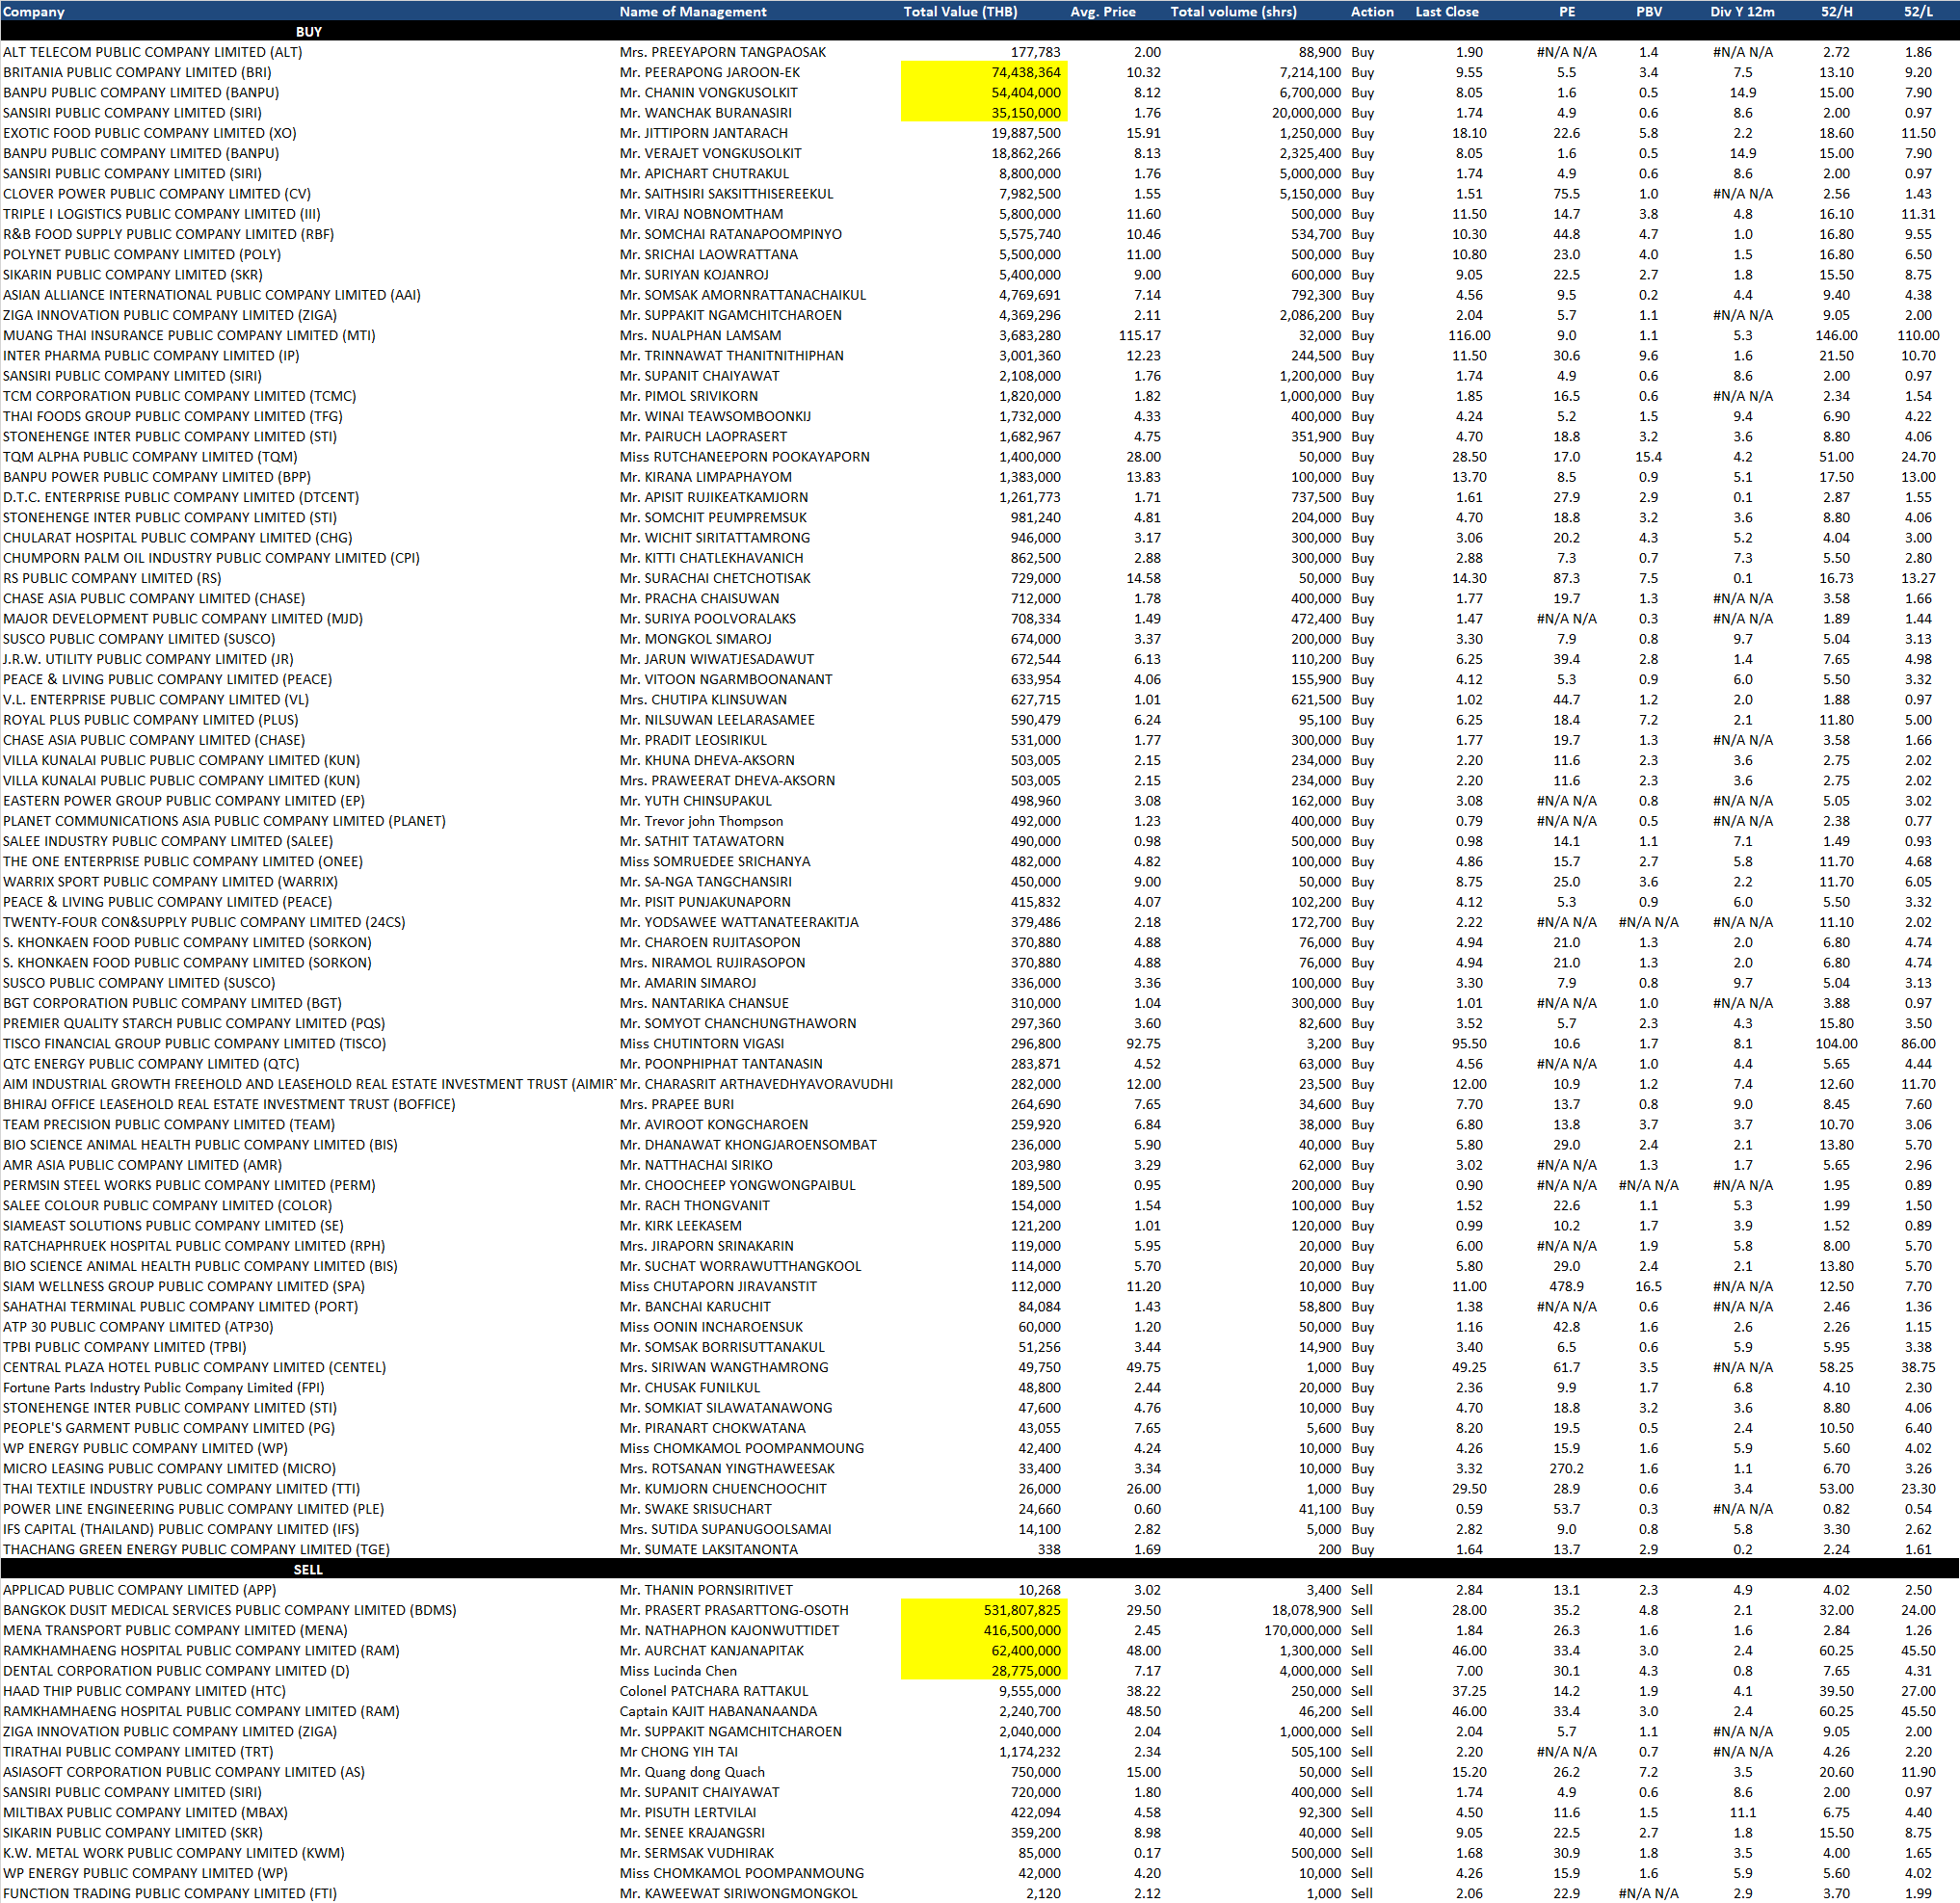This screenshot has height=1903, width=1960.
Task: Click the Total volume (shrs) header
Action: coord(1233,11)
